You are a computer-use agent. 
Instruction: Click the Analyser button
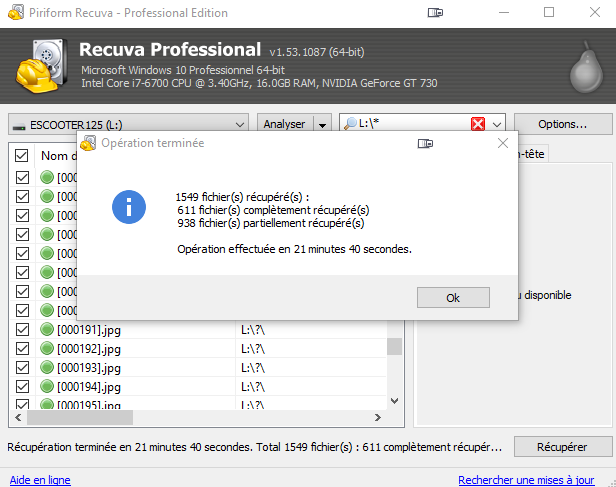point(284,124)
